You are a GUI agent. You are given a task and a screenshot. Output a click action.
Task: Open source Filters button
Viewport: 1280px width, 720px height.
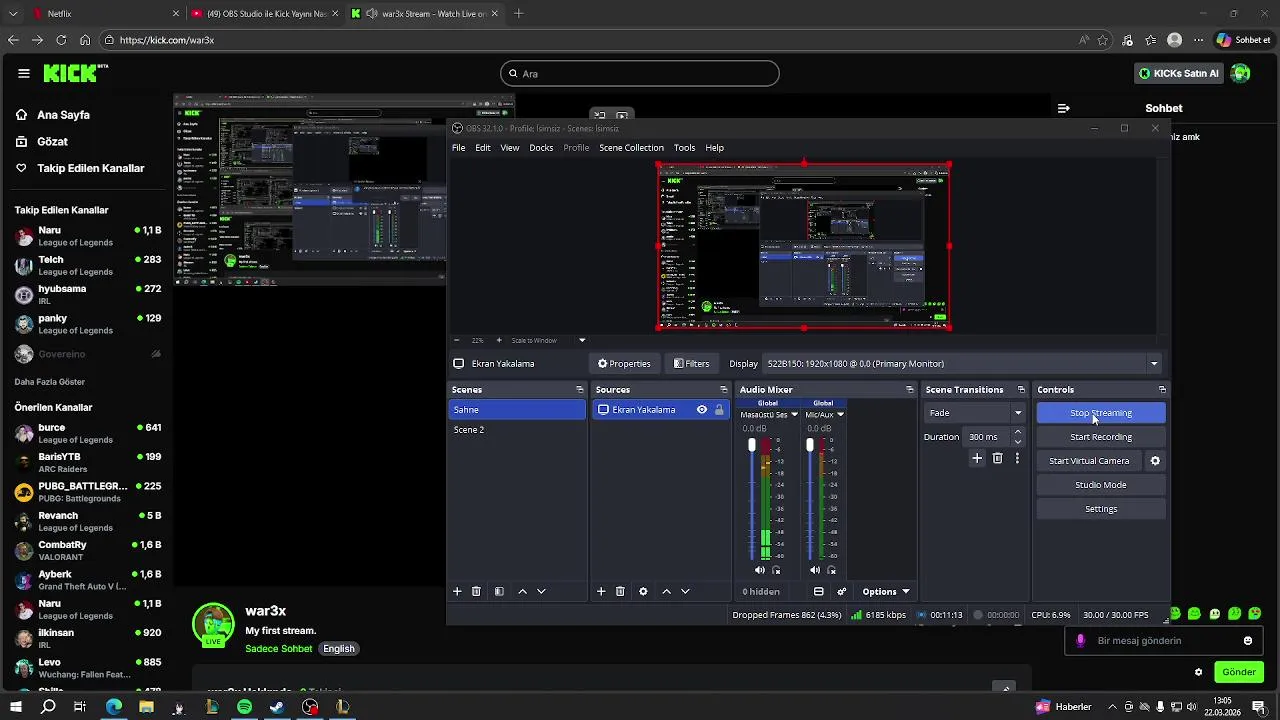tap(692, 364)
